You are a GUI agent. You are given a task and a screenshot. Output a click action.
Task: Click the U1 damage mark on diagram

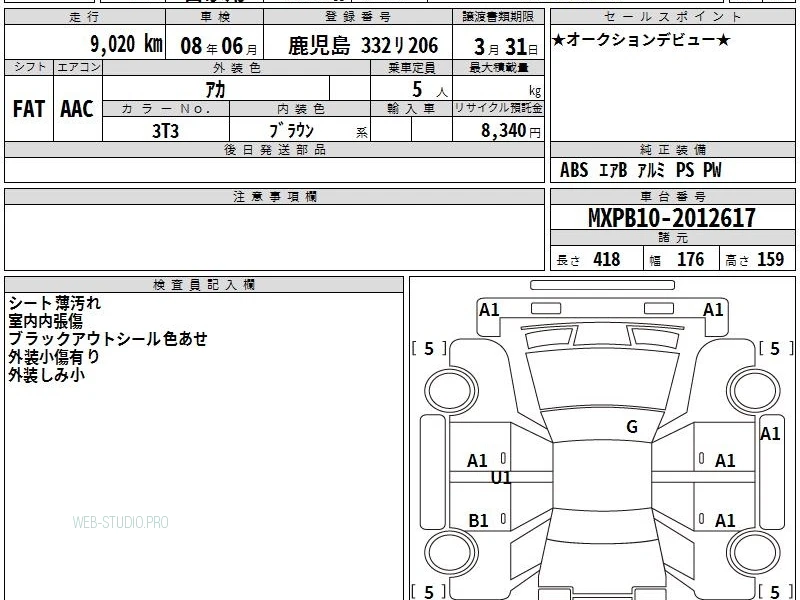(x=501, y=478)
